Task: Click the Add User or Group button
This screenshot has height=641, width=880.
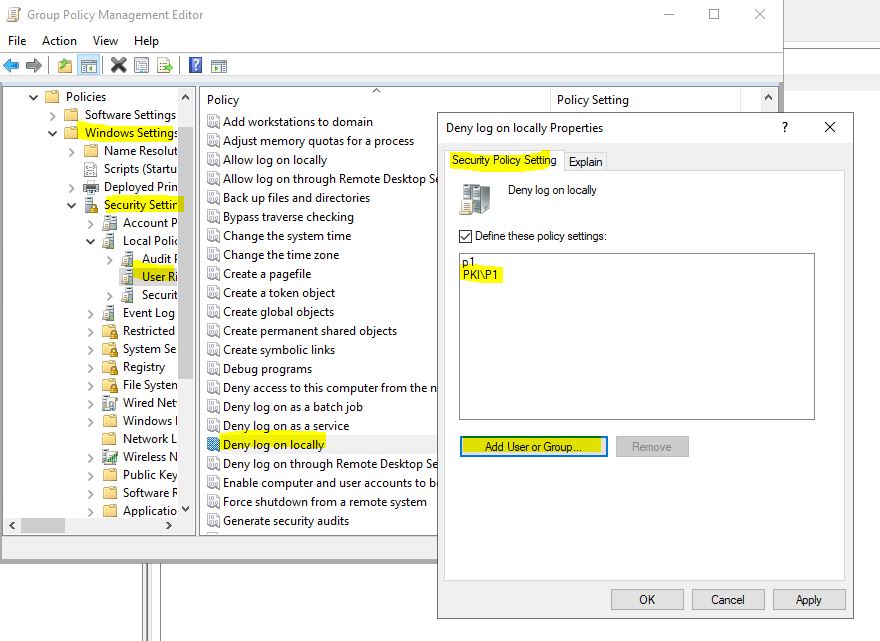Action: coord(533,447)
